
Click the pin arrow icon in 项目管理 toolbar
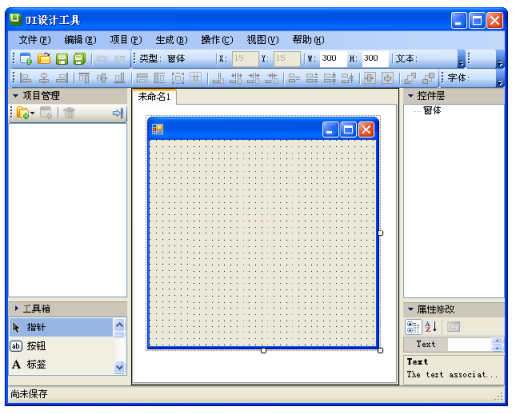click(118, 113)
